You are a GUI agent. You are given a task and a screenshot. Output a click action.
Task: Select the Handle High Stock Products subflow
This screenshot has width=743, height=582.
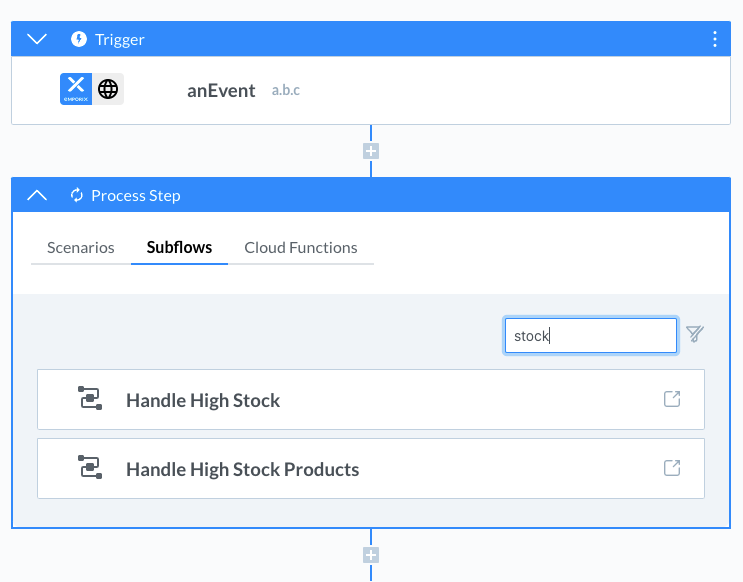click(242, 469)
